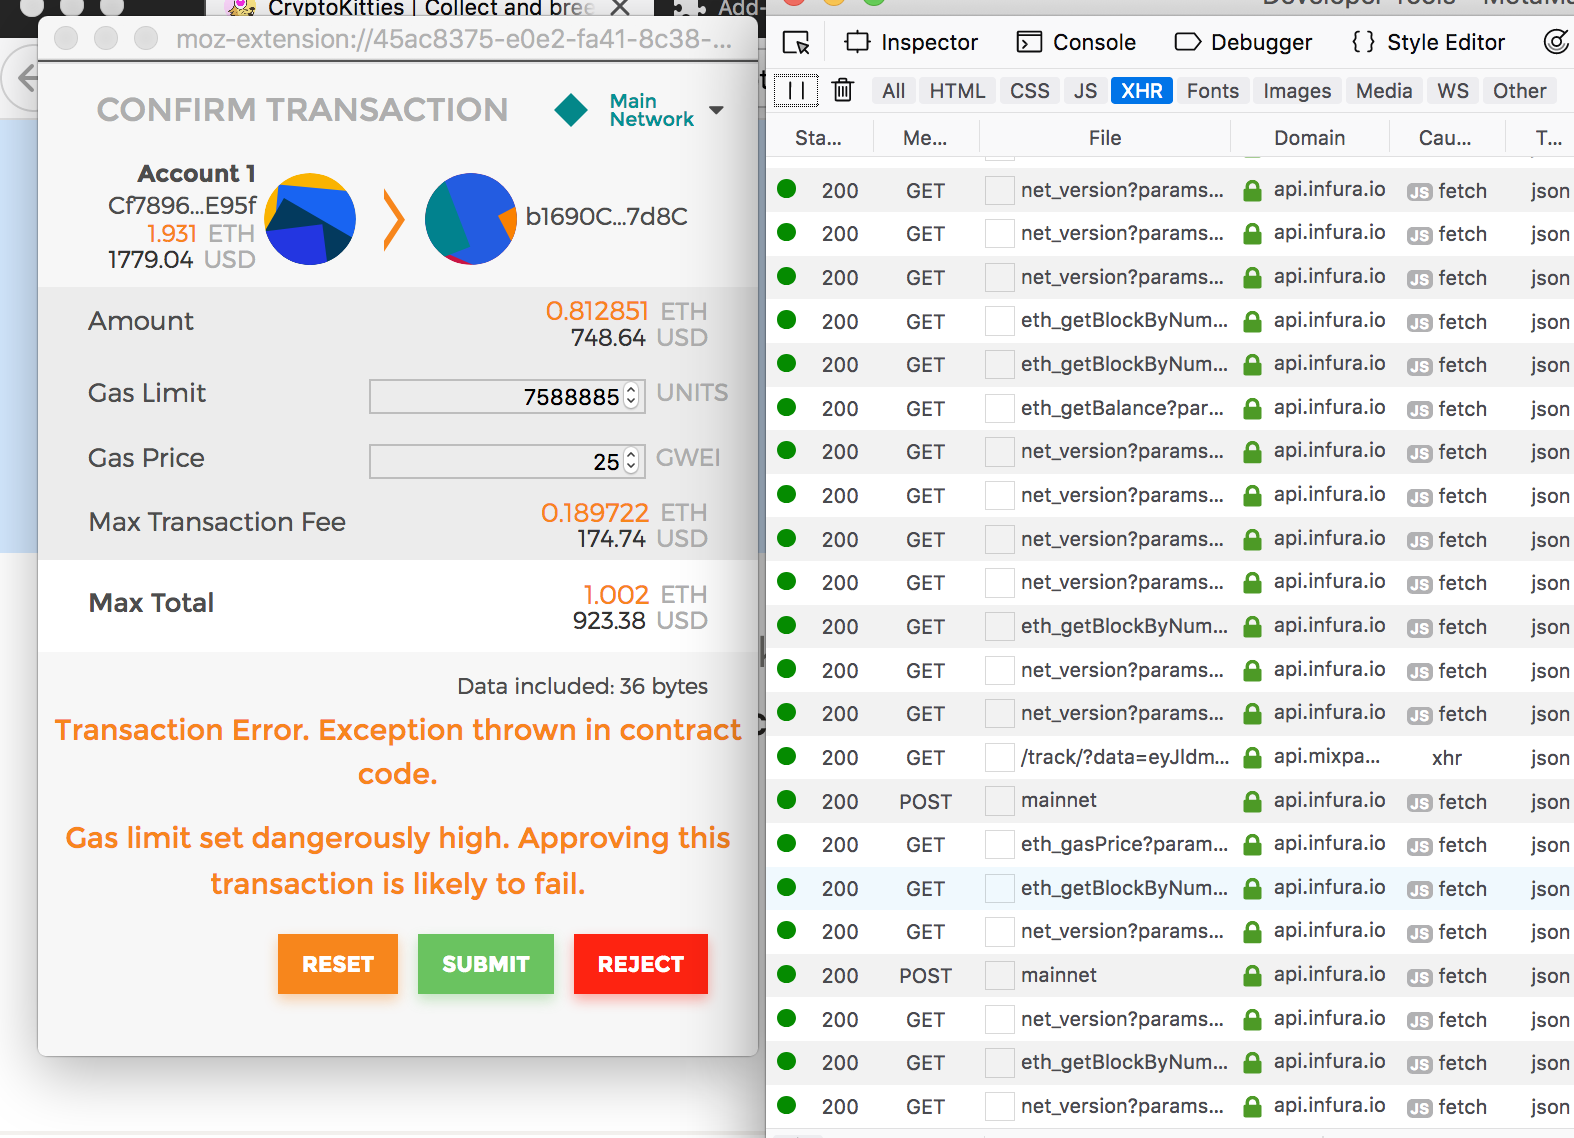
Task: Select the /track/?data=eyJldm... request row
Action: [1170, 758]
